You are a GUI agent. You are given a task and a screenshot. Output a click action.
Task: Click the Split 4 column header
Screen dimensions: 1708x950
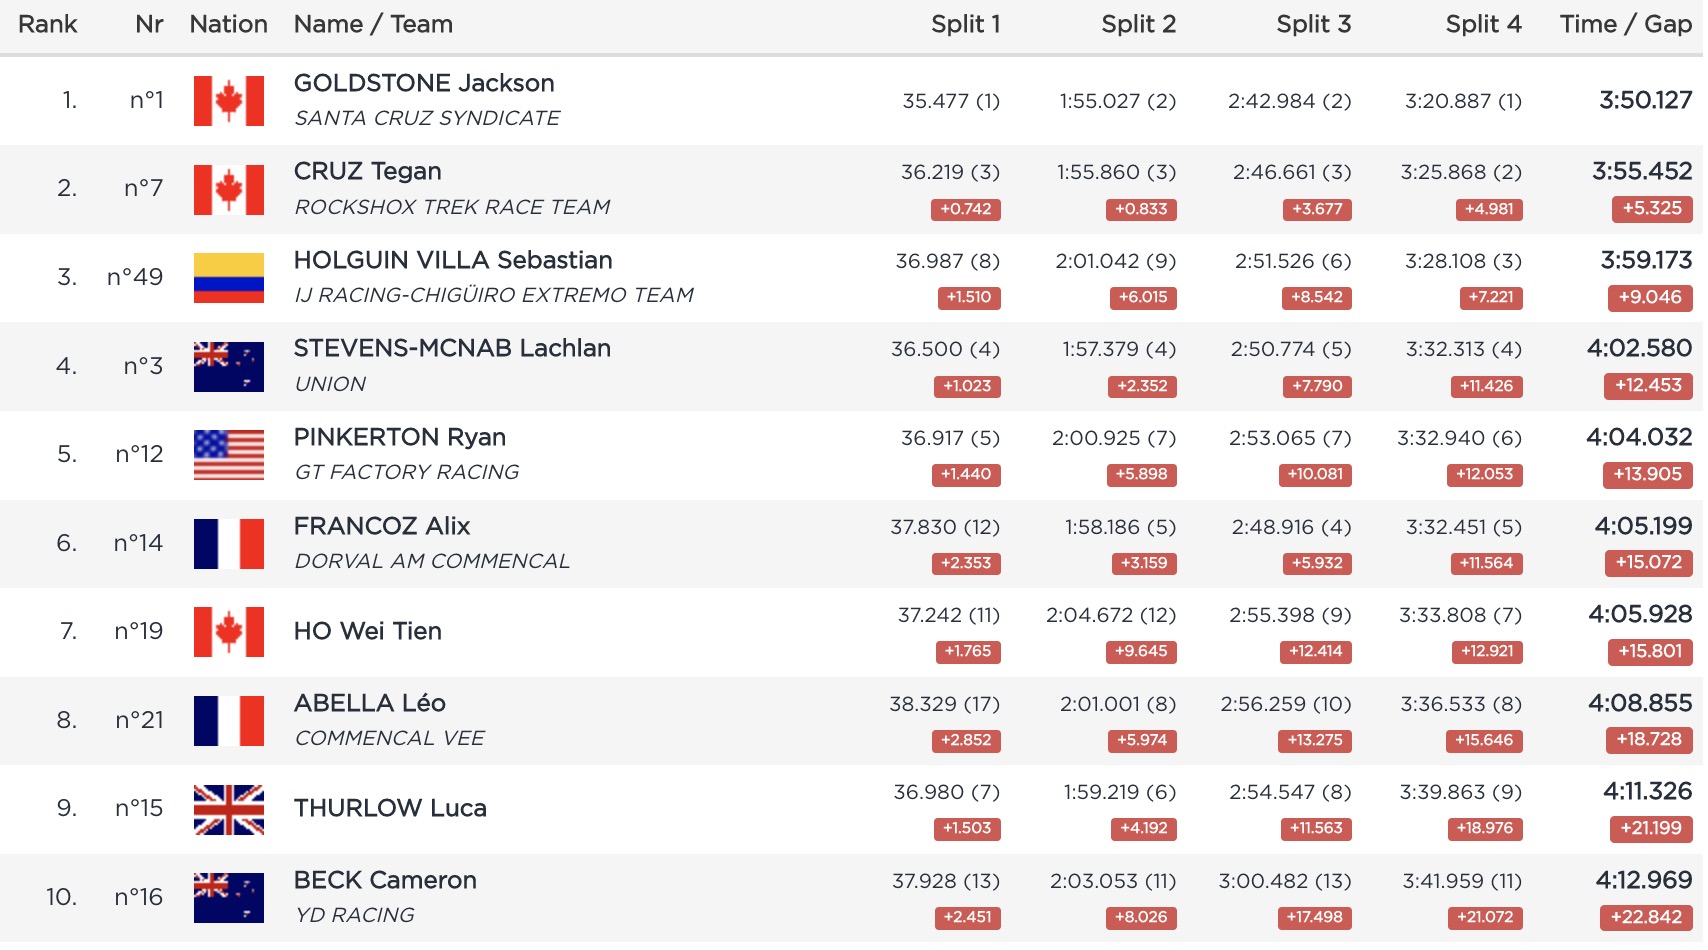(x=1483, y=25)
